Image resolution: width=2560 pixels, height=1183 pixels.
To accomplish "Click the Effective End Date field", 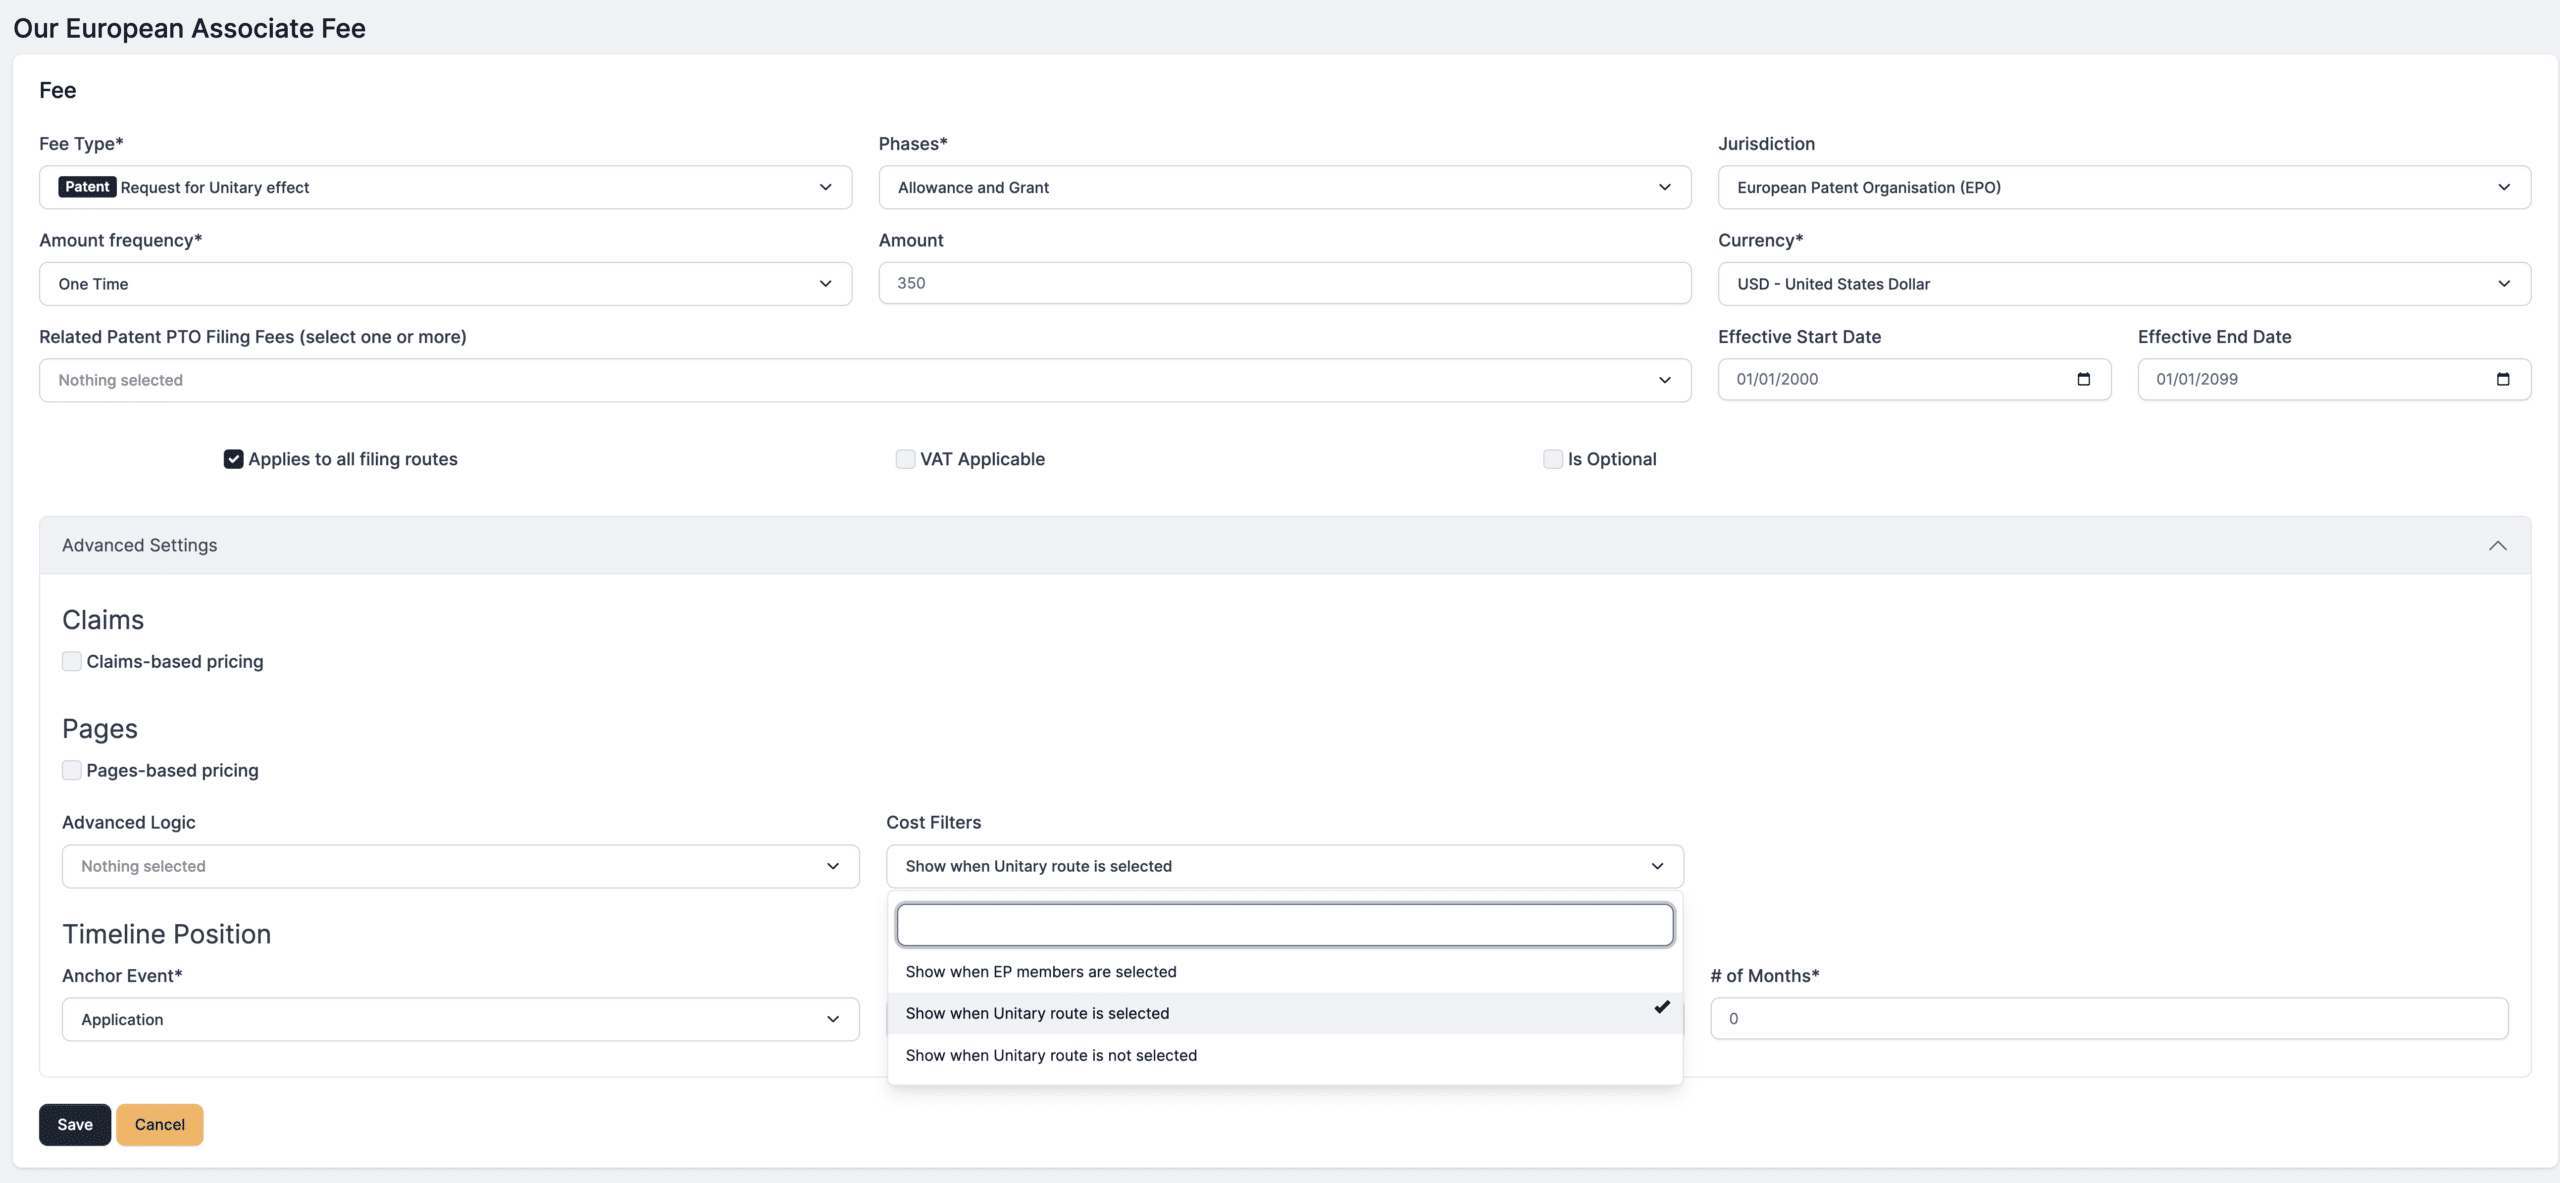I will click(2334, 379).
